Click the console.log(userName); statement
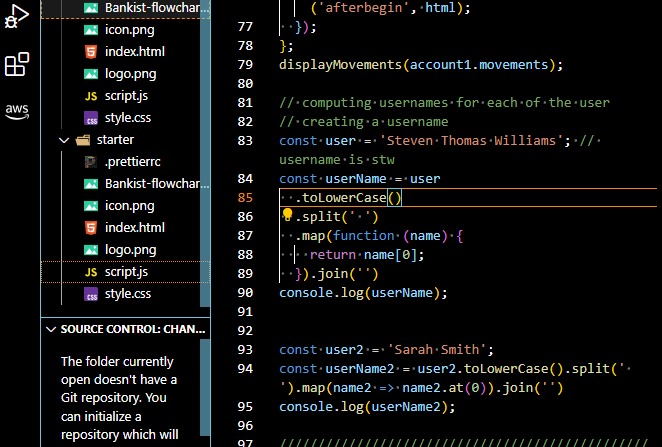This screenshot has width=662, height=447. 363,293
